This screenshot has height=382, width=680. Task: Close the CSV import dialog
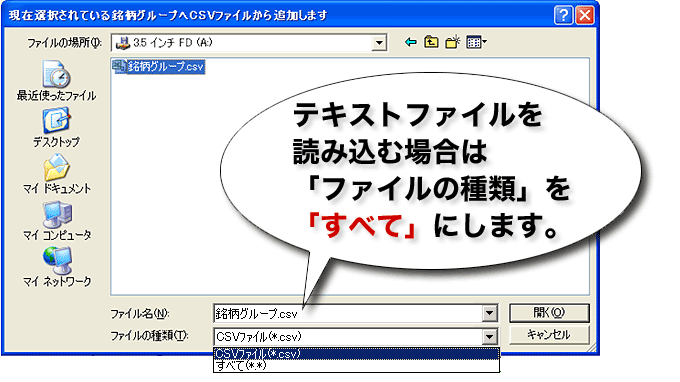point(585,16)
